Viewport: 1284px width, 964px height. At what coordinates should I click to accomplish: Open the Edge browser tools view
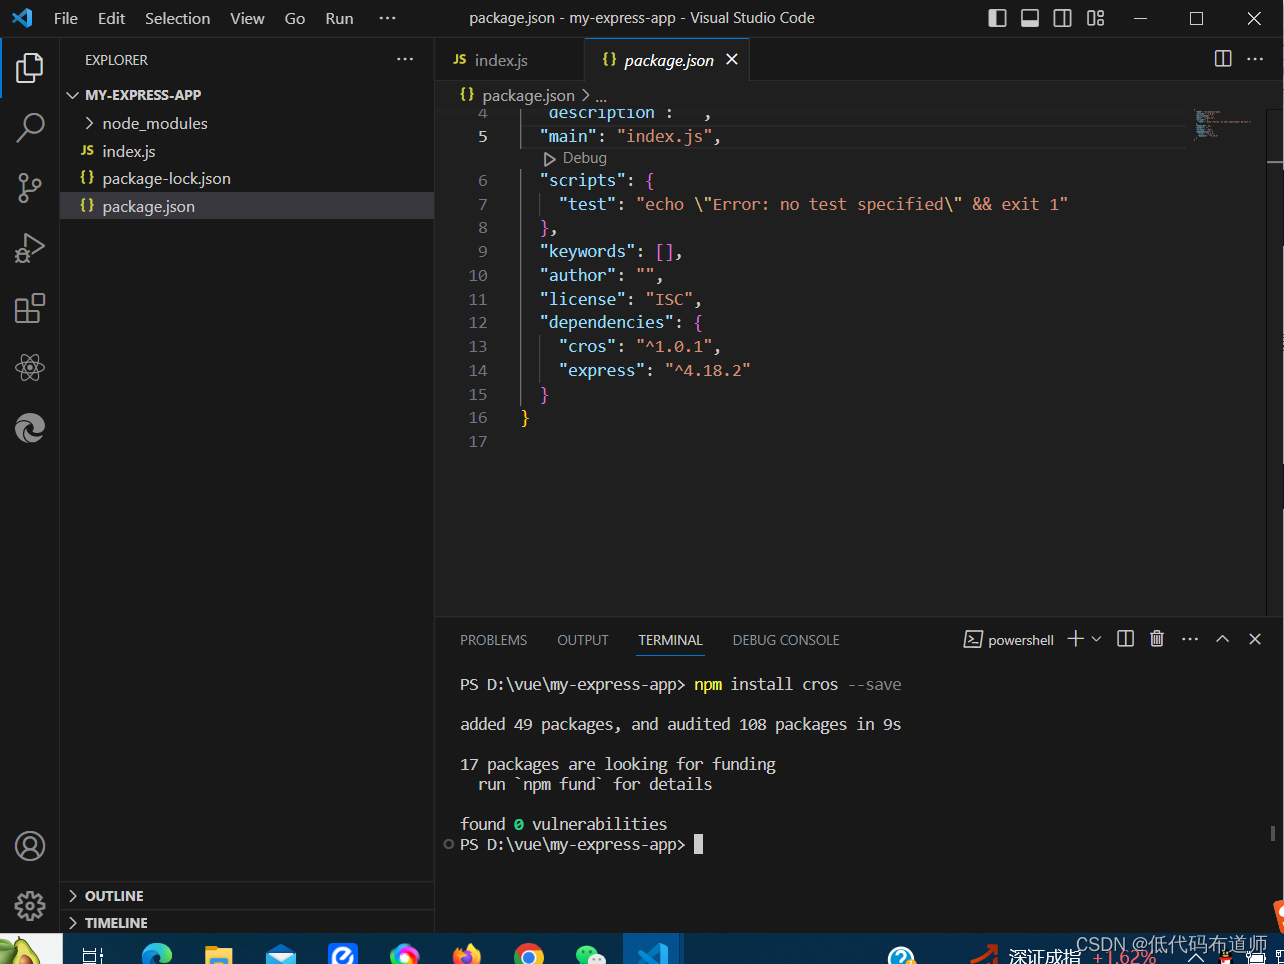click(x=30, y=428)
